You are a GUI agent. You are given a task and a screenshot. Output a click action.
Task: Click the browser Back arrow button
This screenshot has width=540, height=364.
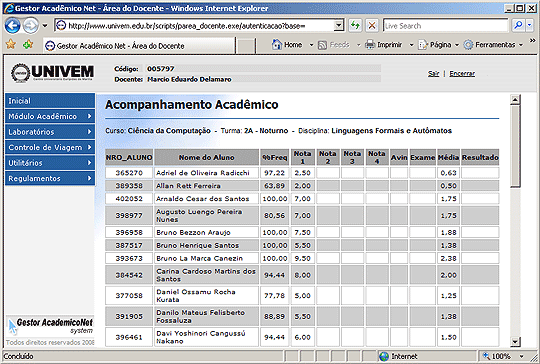click(13, 26)
